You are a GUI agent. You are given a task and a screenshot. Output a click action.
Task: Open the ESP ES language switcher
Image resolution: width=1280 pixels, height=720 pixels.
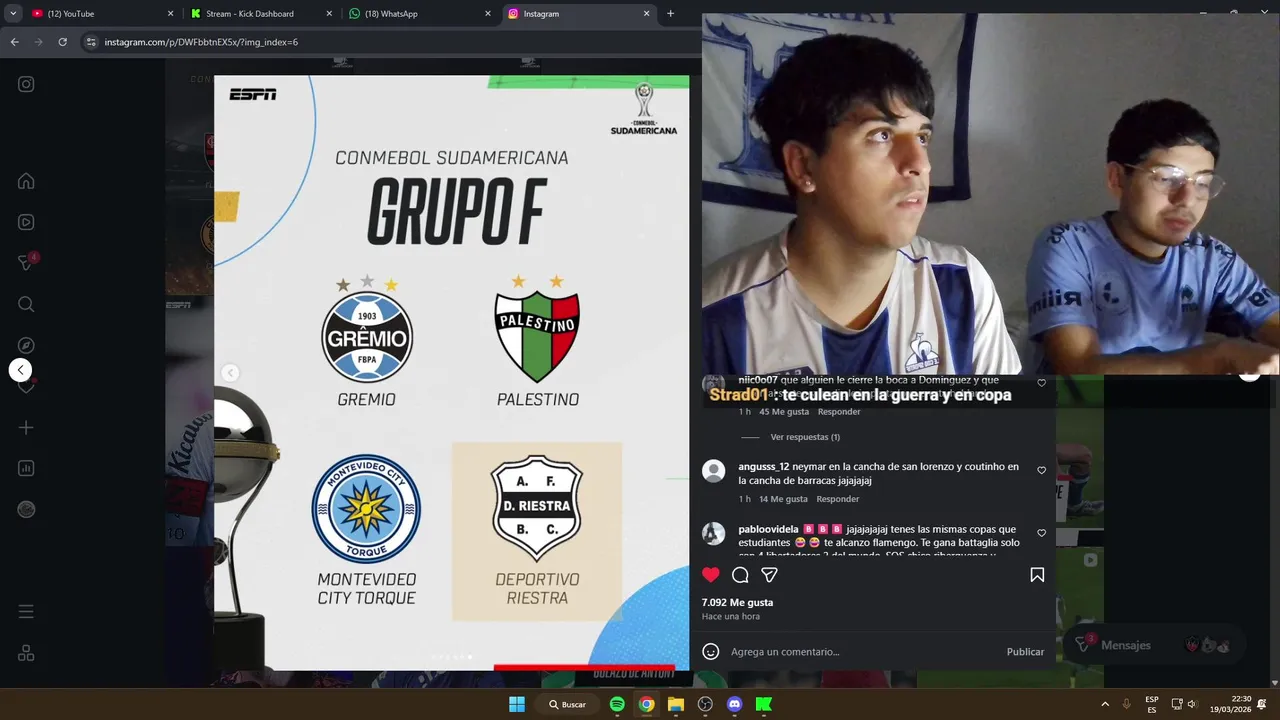point(1152,704)
